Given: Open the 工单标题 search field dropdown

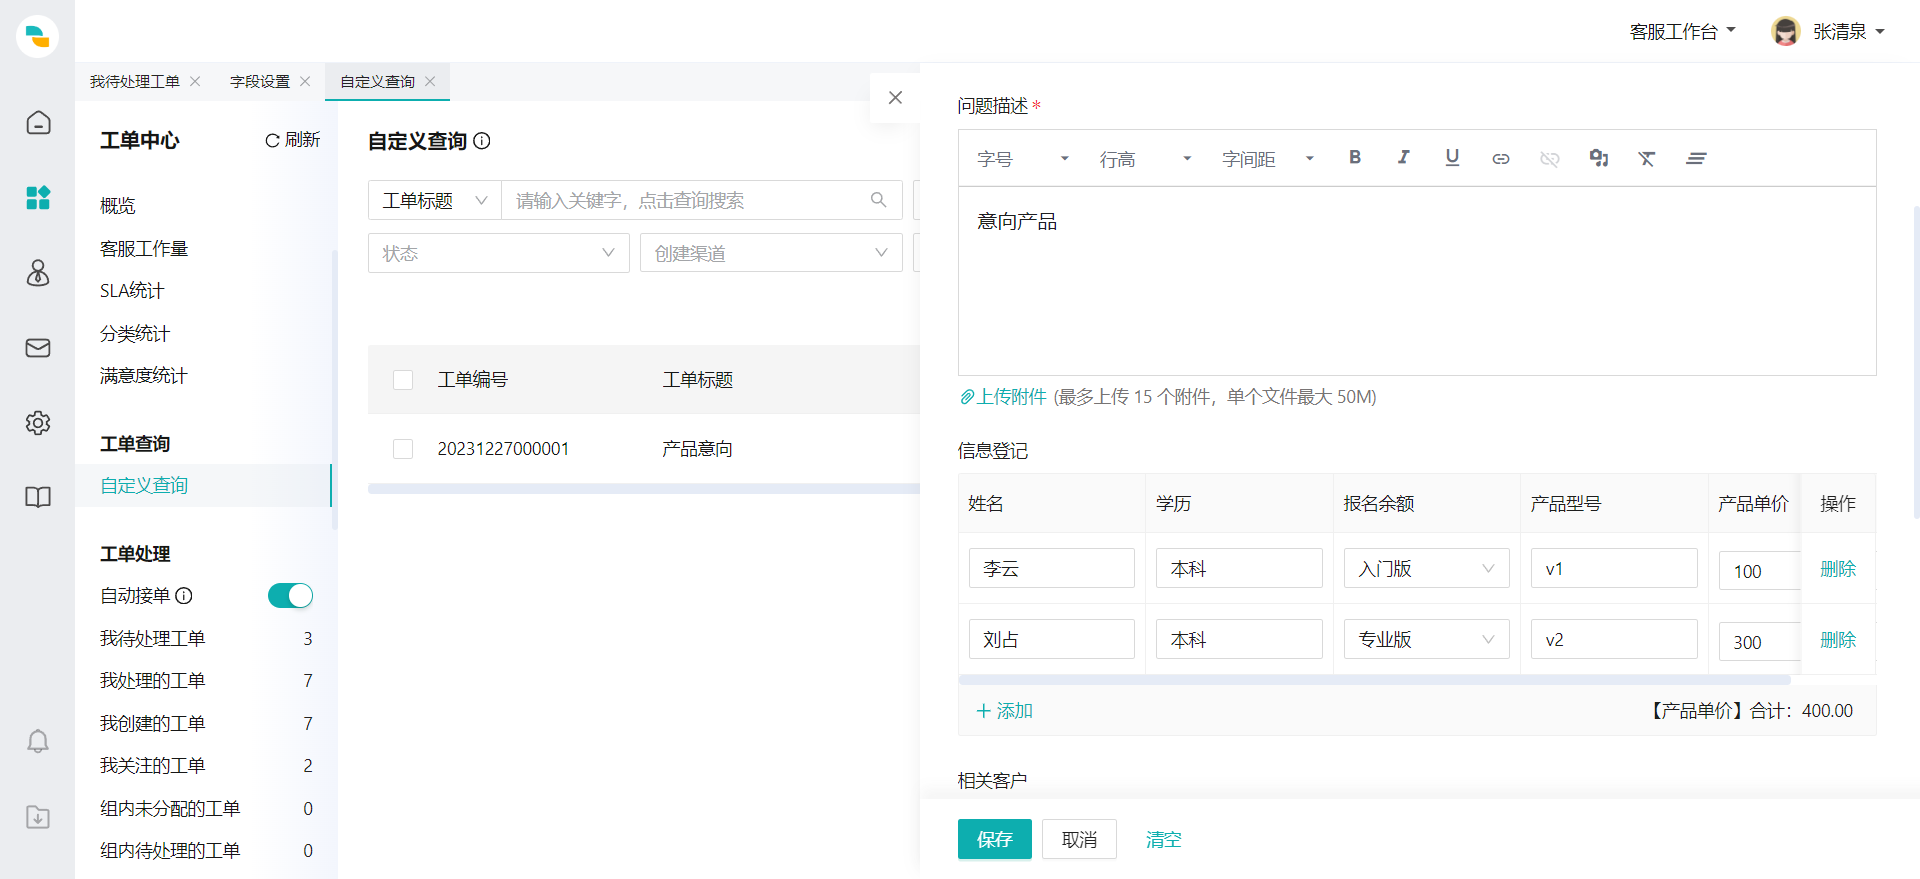Looking at the screenshot, I should (x=435, y=200).
